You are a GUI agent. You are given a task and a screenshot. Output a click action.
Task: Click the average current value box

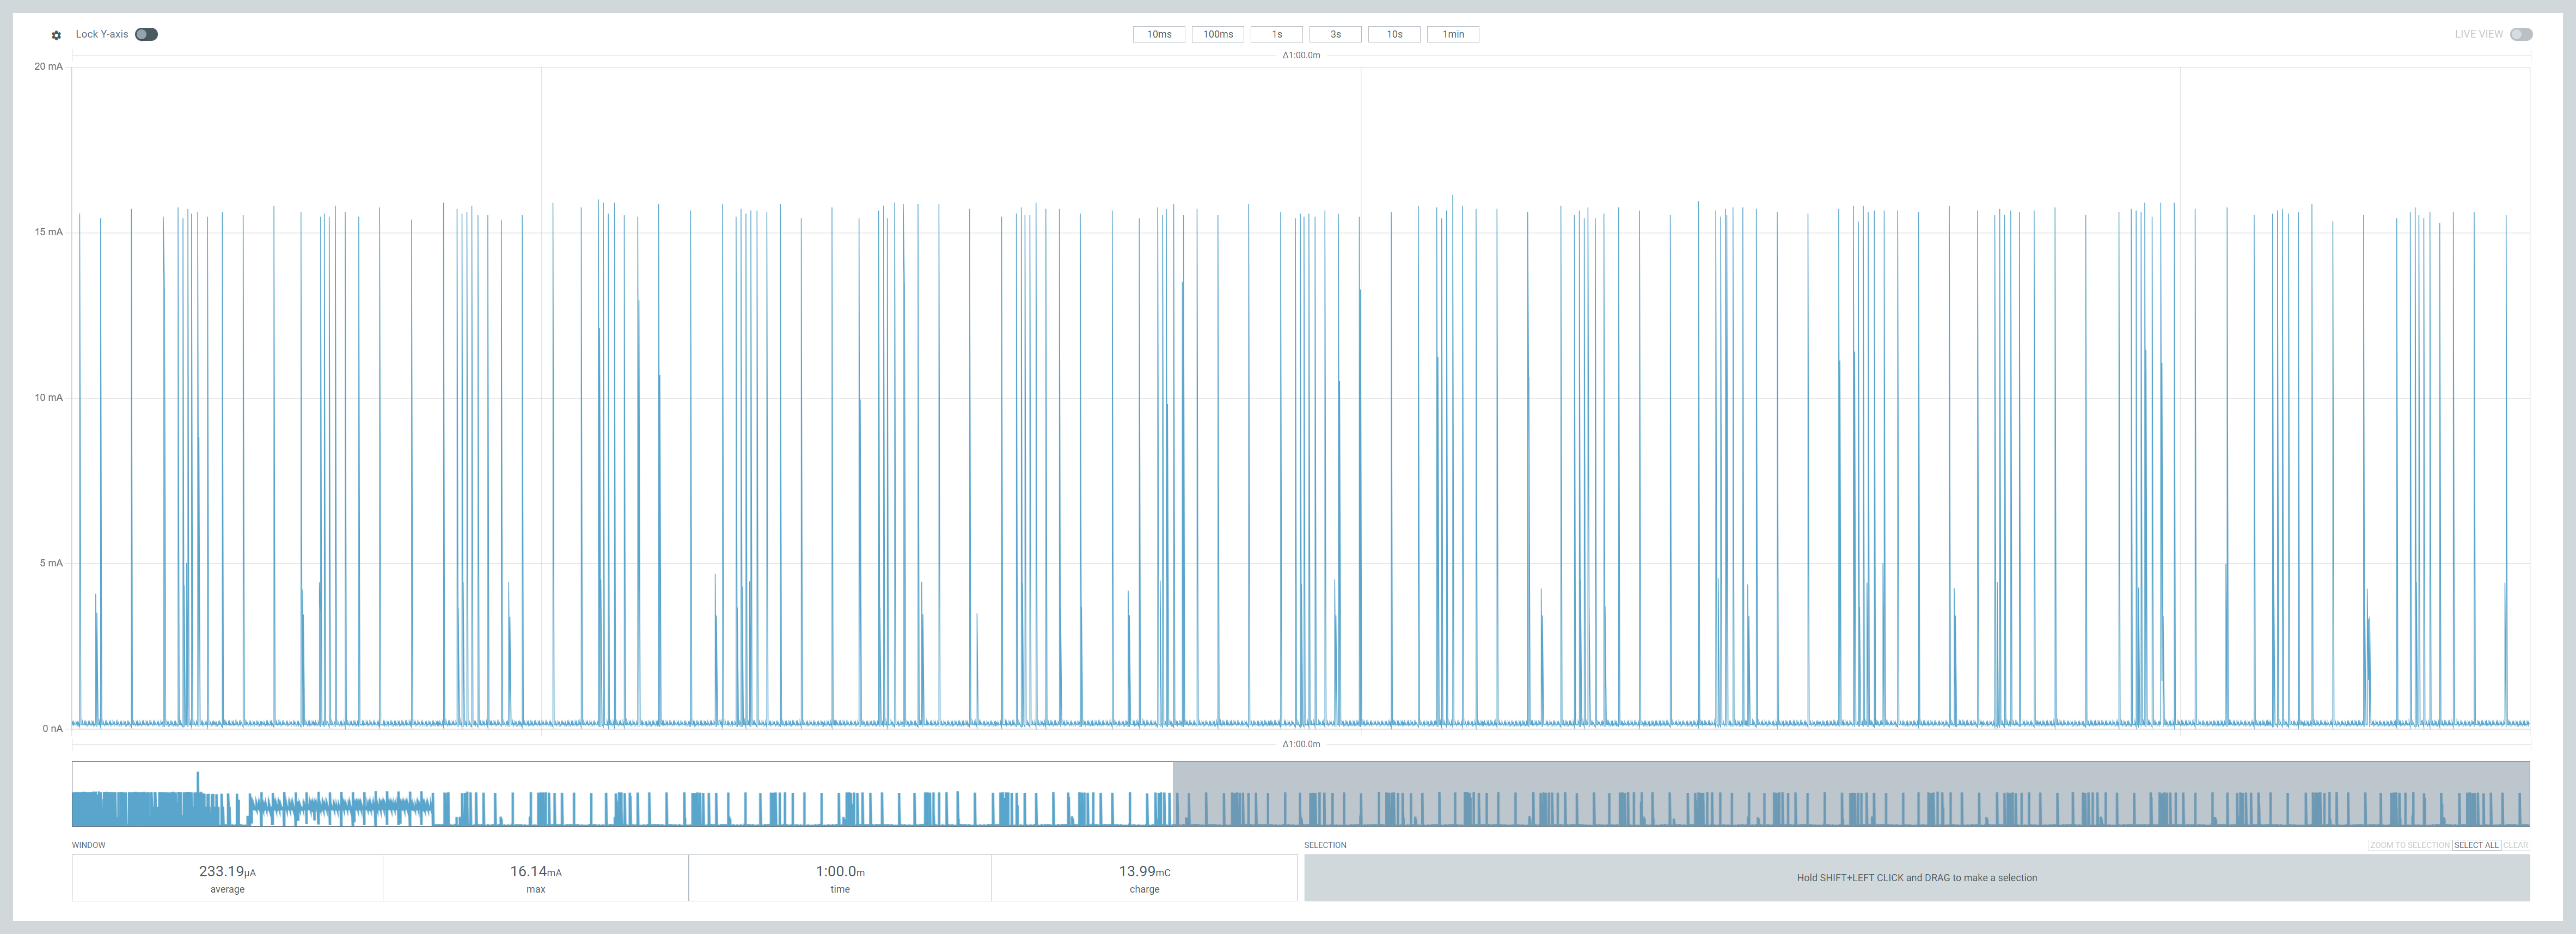click(227, 878)
